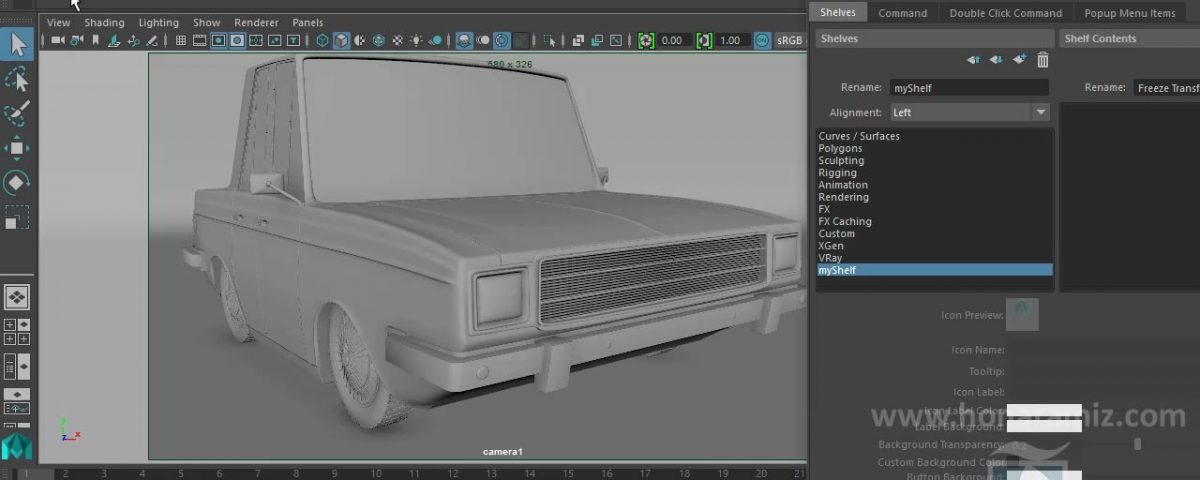Image resolution: width=1200 pixels, height=480 pixels.
Task: Switch to the Command tab
Action: point(902,13)
